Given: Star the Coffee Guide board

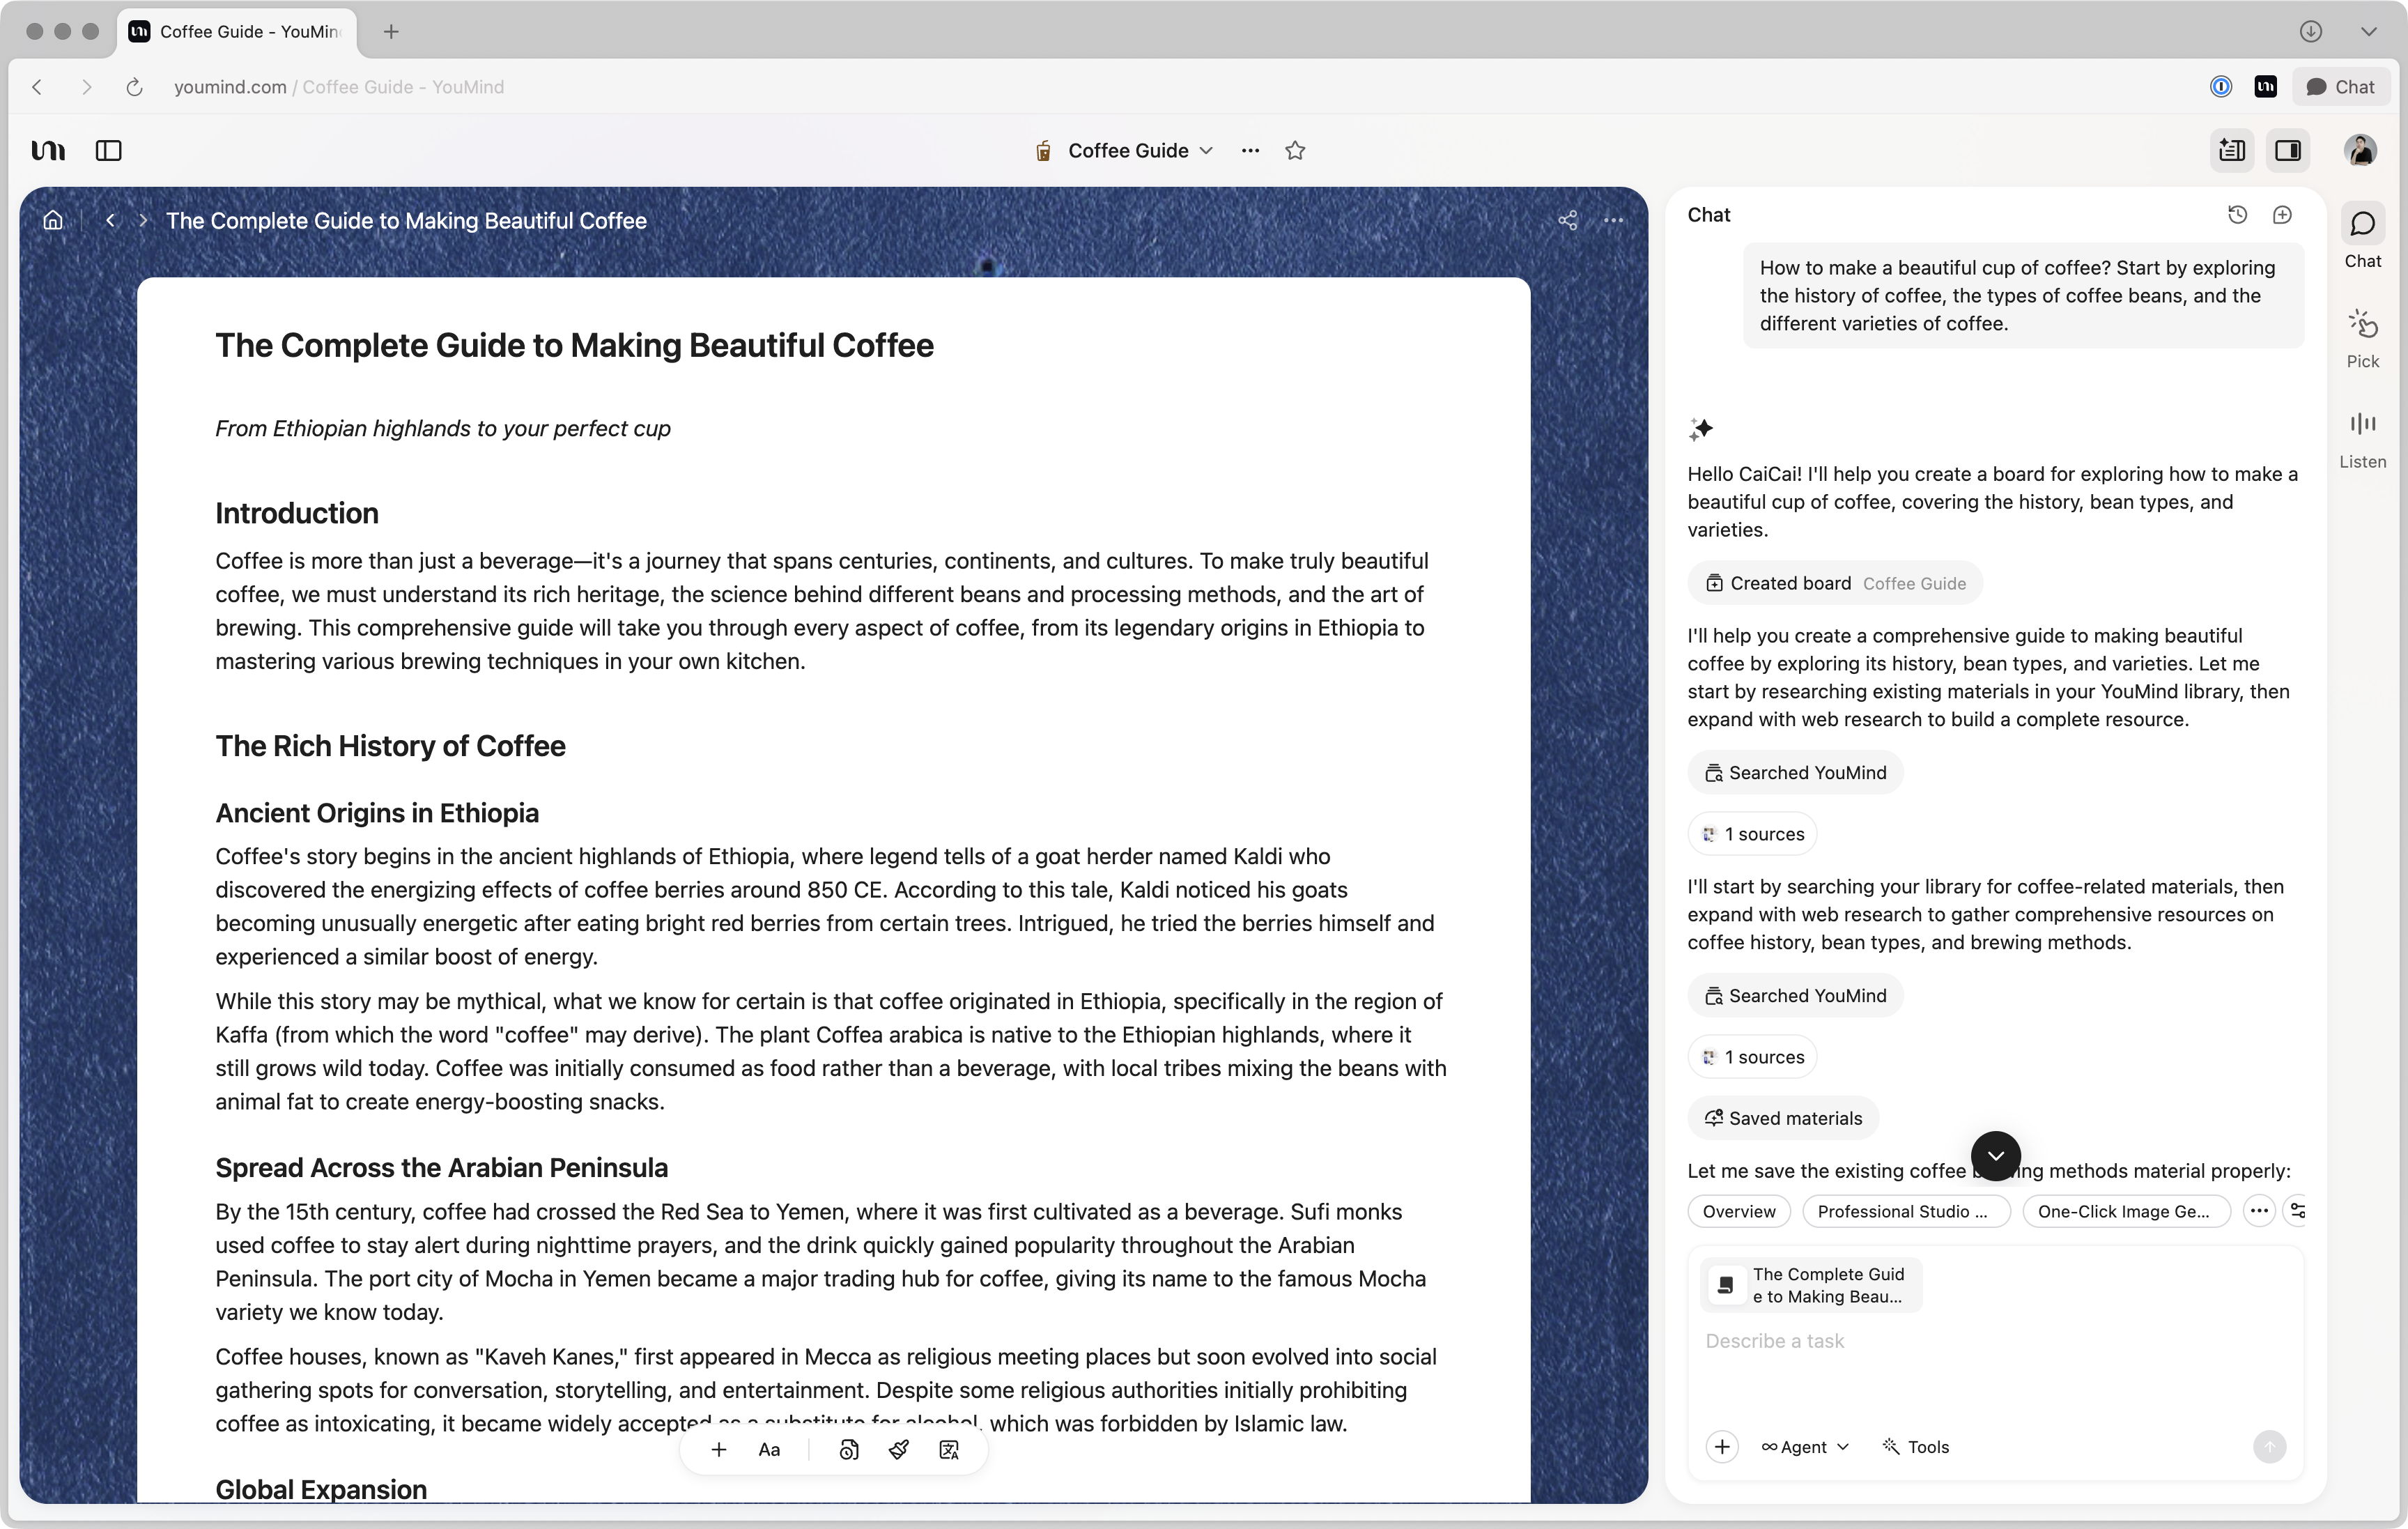Looking at the screenshot, I should tap(1295, 151).
